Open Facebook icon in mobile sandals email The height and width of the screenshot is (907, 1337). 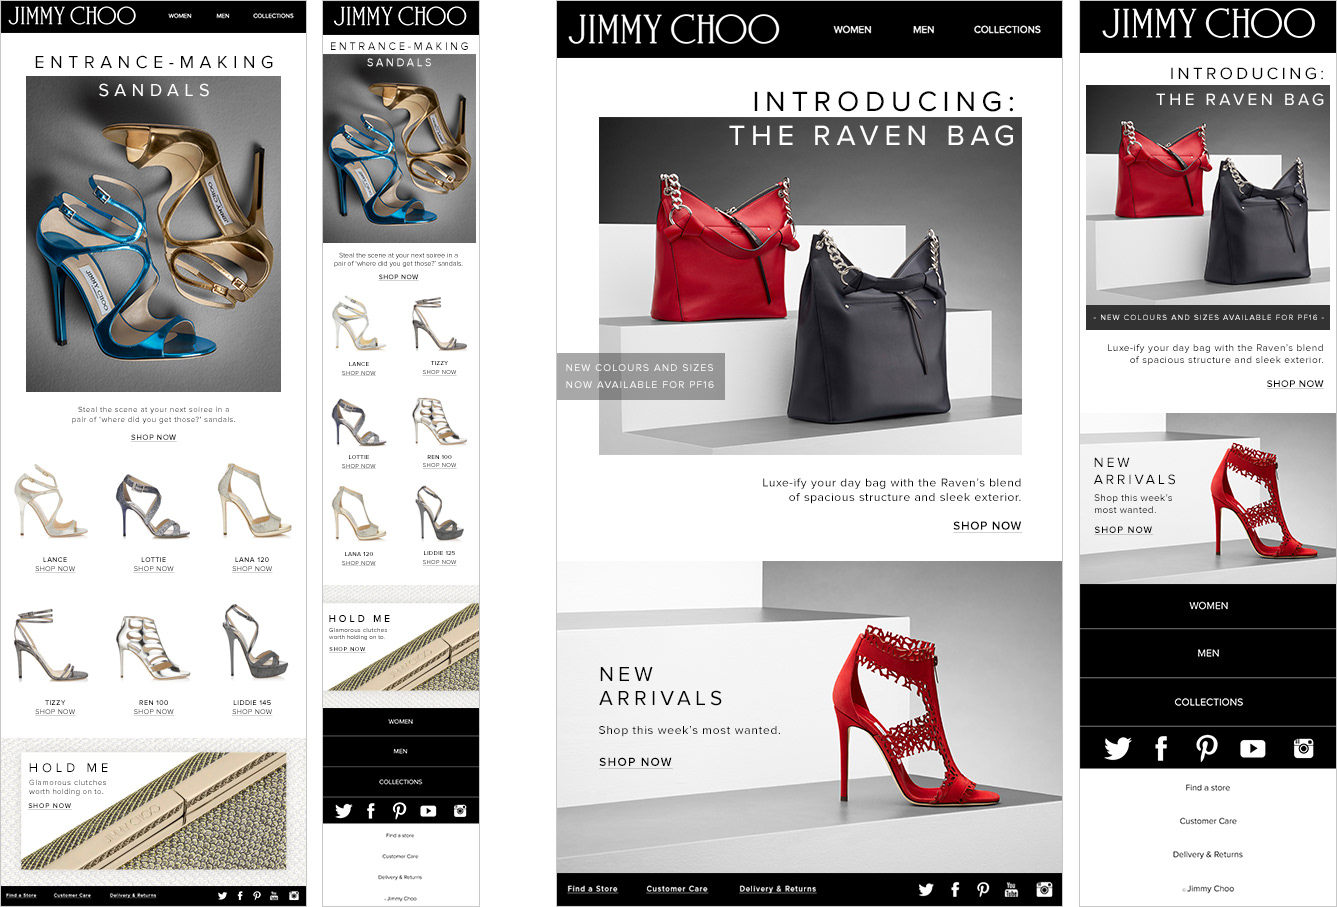371,811
